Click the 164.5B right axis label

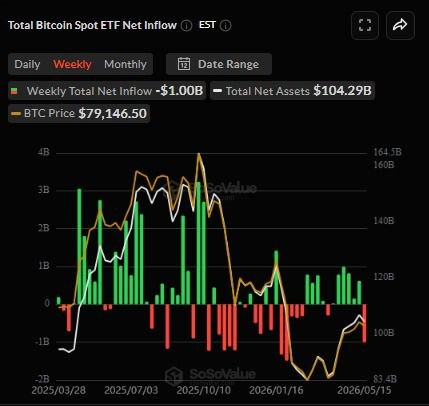pos(387,152)
